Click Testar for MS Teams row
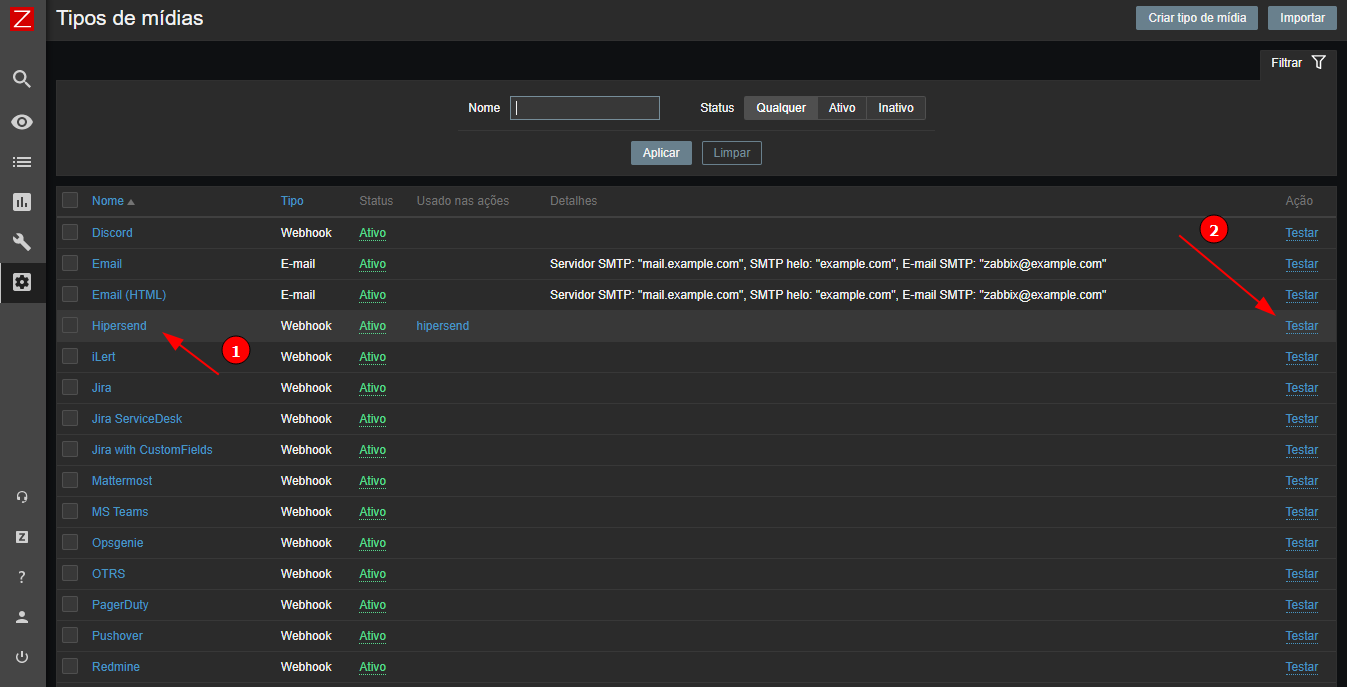Image resolution: width=1347 pixels, height=687 pixels. (1302, 512)
